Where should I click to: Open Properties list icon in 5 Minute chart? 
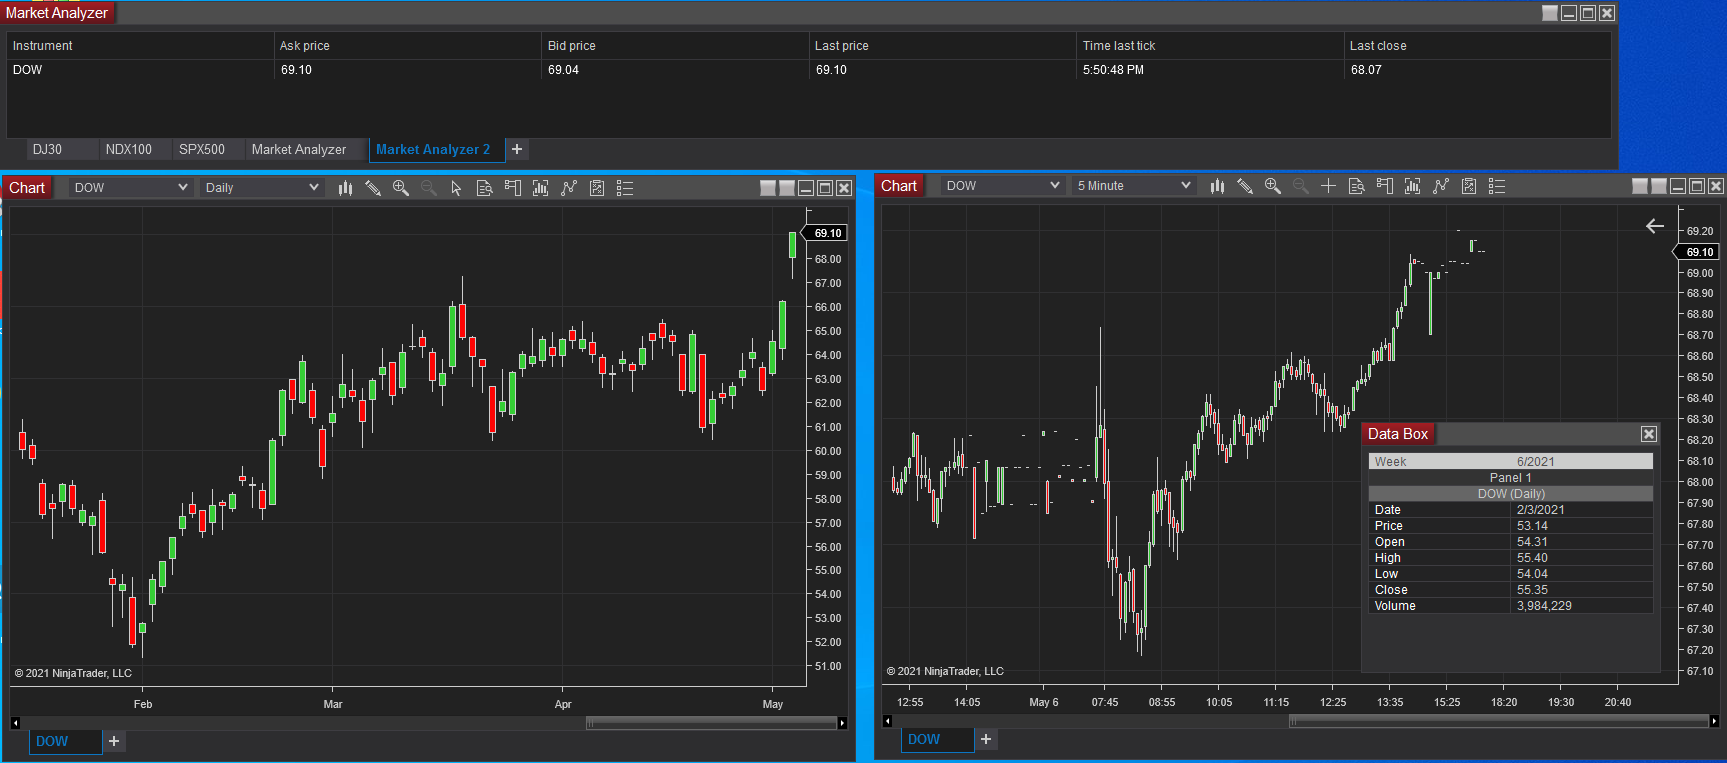tap(1497, 186)
